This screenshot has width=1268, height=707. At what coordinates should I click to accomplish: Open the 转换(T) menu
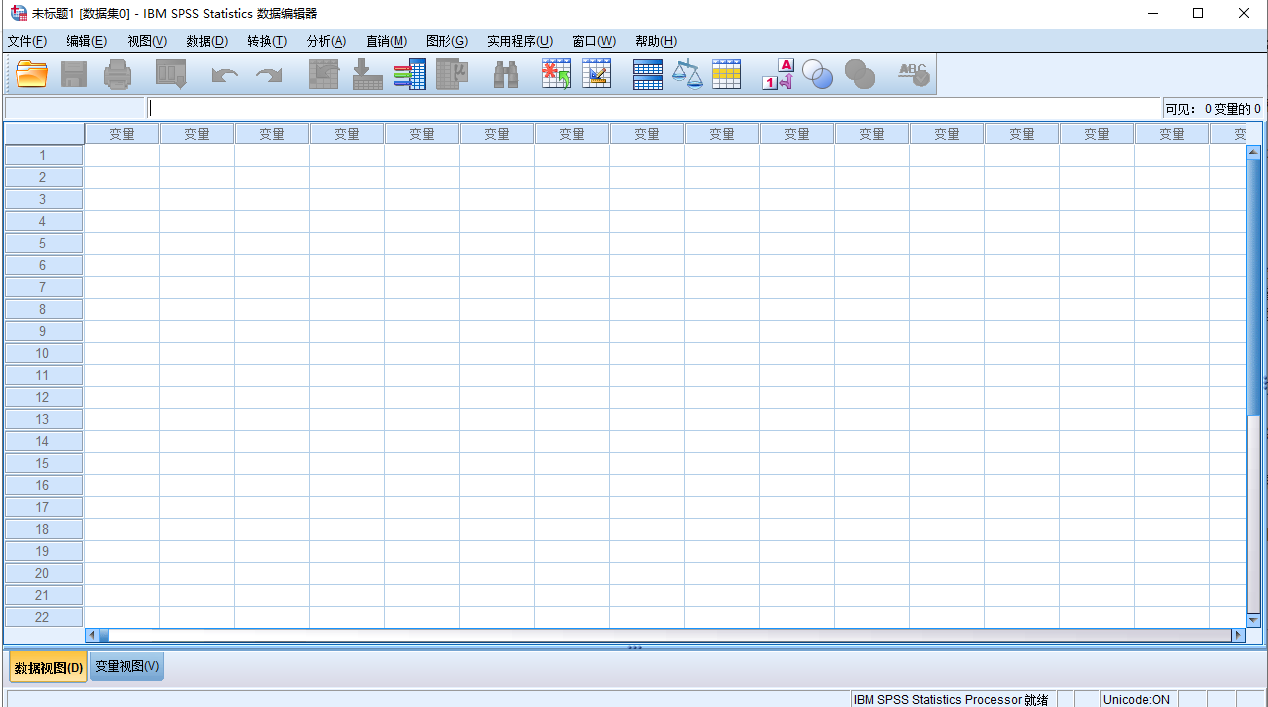267,41
